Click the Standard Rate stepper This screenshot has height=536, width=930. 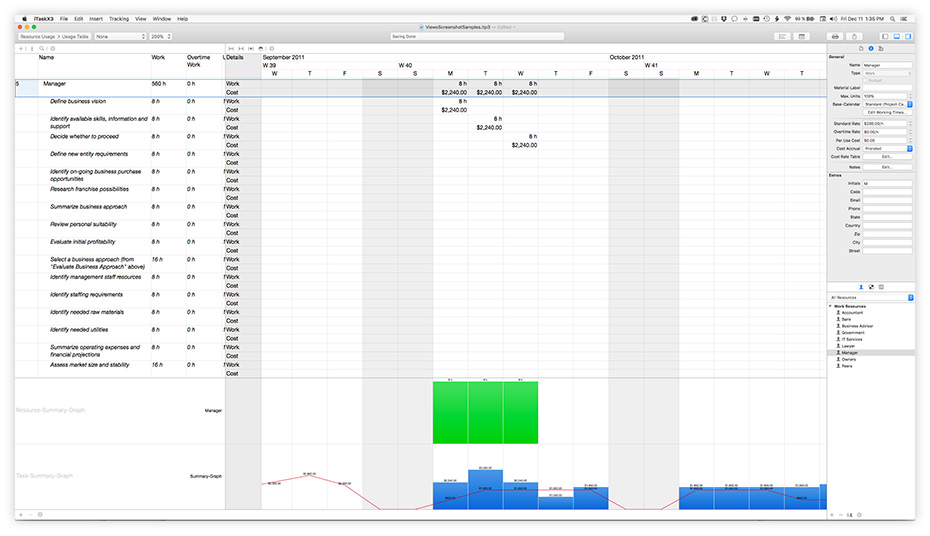click(910, 124)
